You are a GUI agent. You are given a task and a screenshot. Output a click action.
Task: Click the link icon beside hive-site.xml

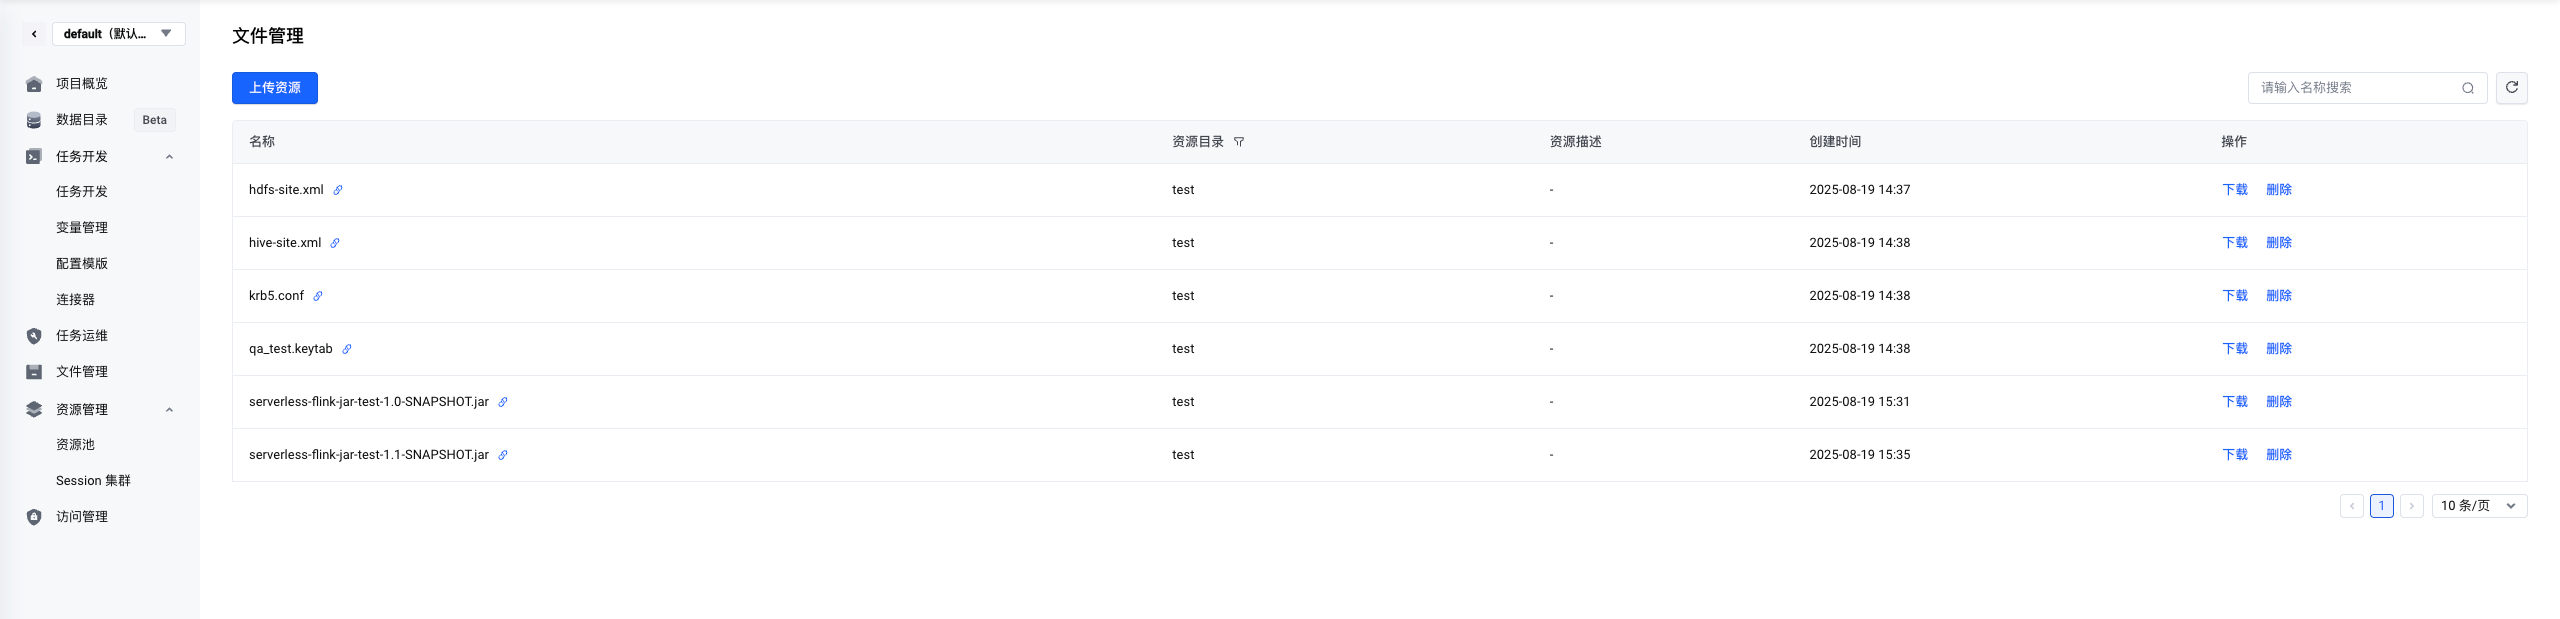click(x=335, y=243)
